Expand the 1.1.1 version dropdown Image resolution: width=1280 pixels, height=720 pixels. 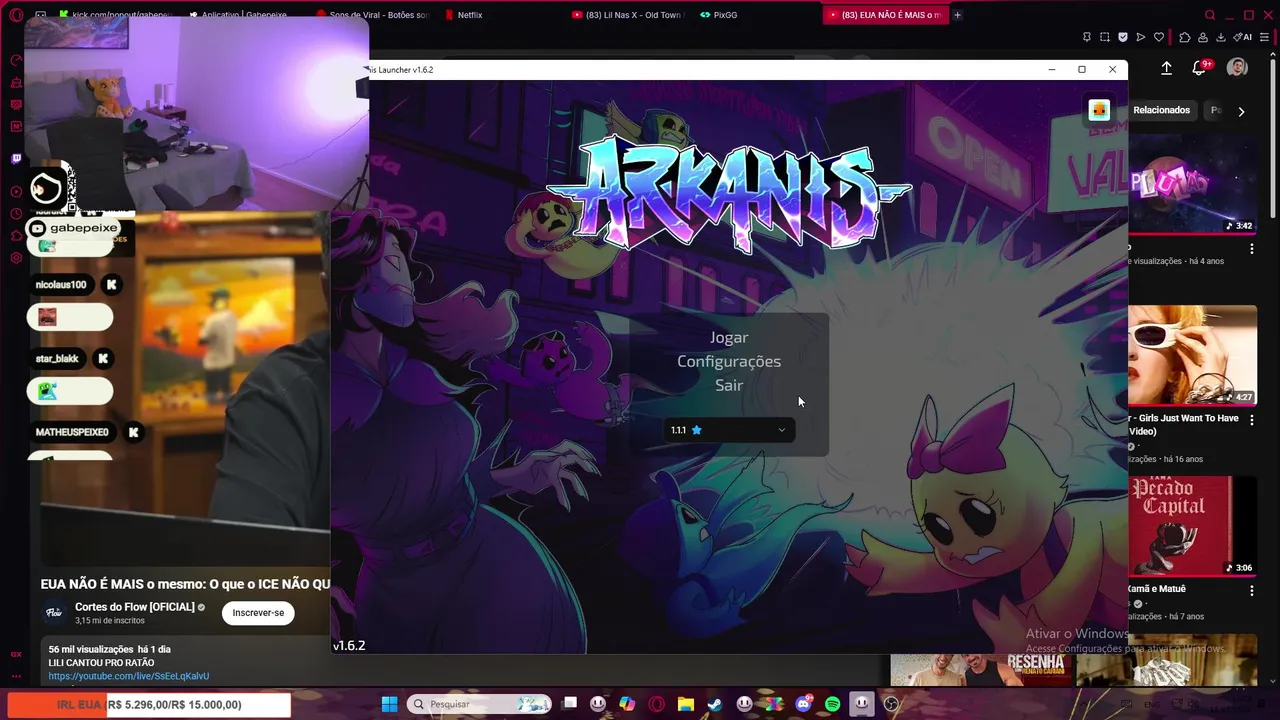729,430
